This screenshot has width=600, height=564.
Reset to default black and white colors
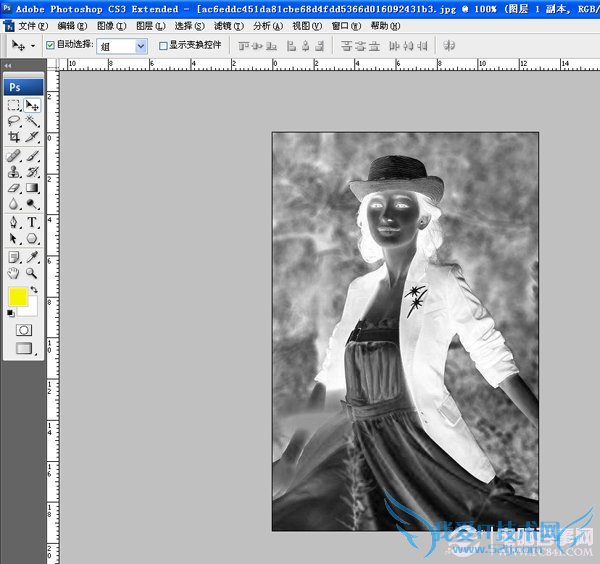tap(11, 313)
